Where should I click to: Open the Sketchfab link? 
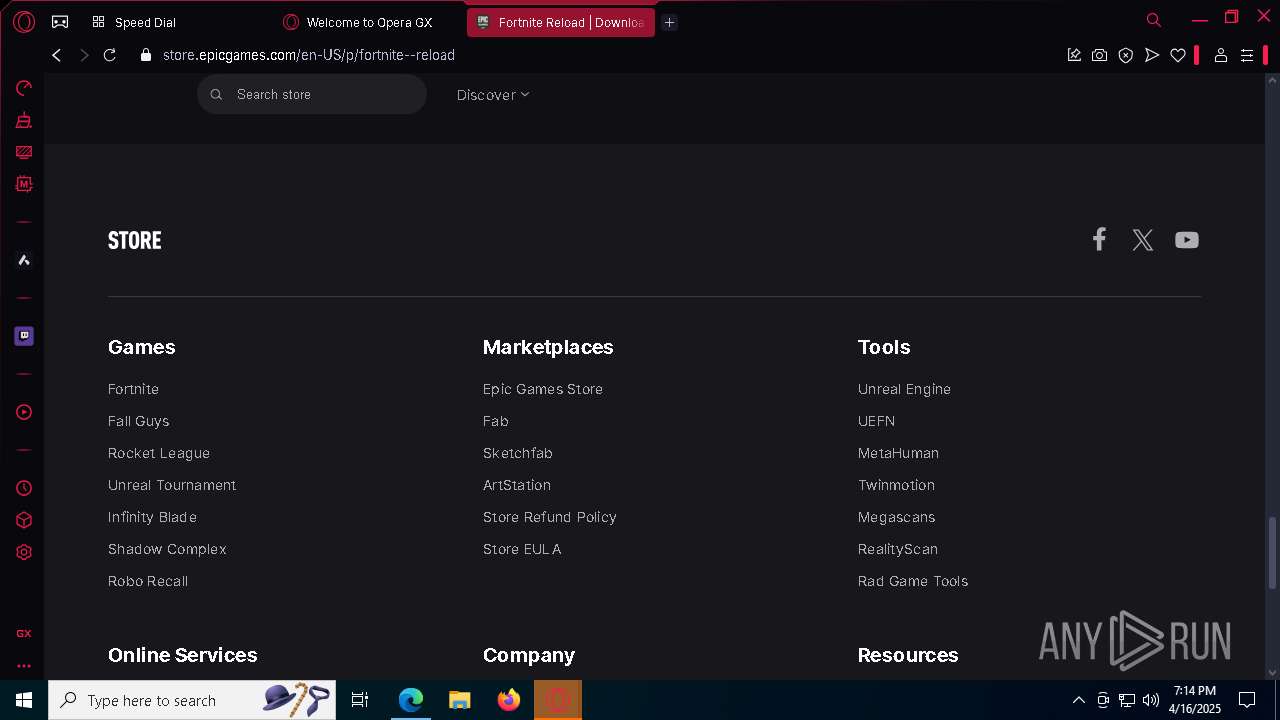518,453
